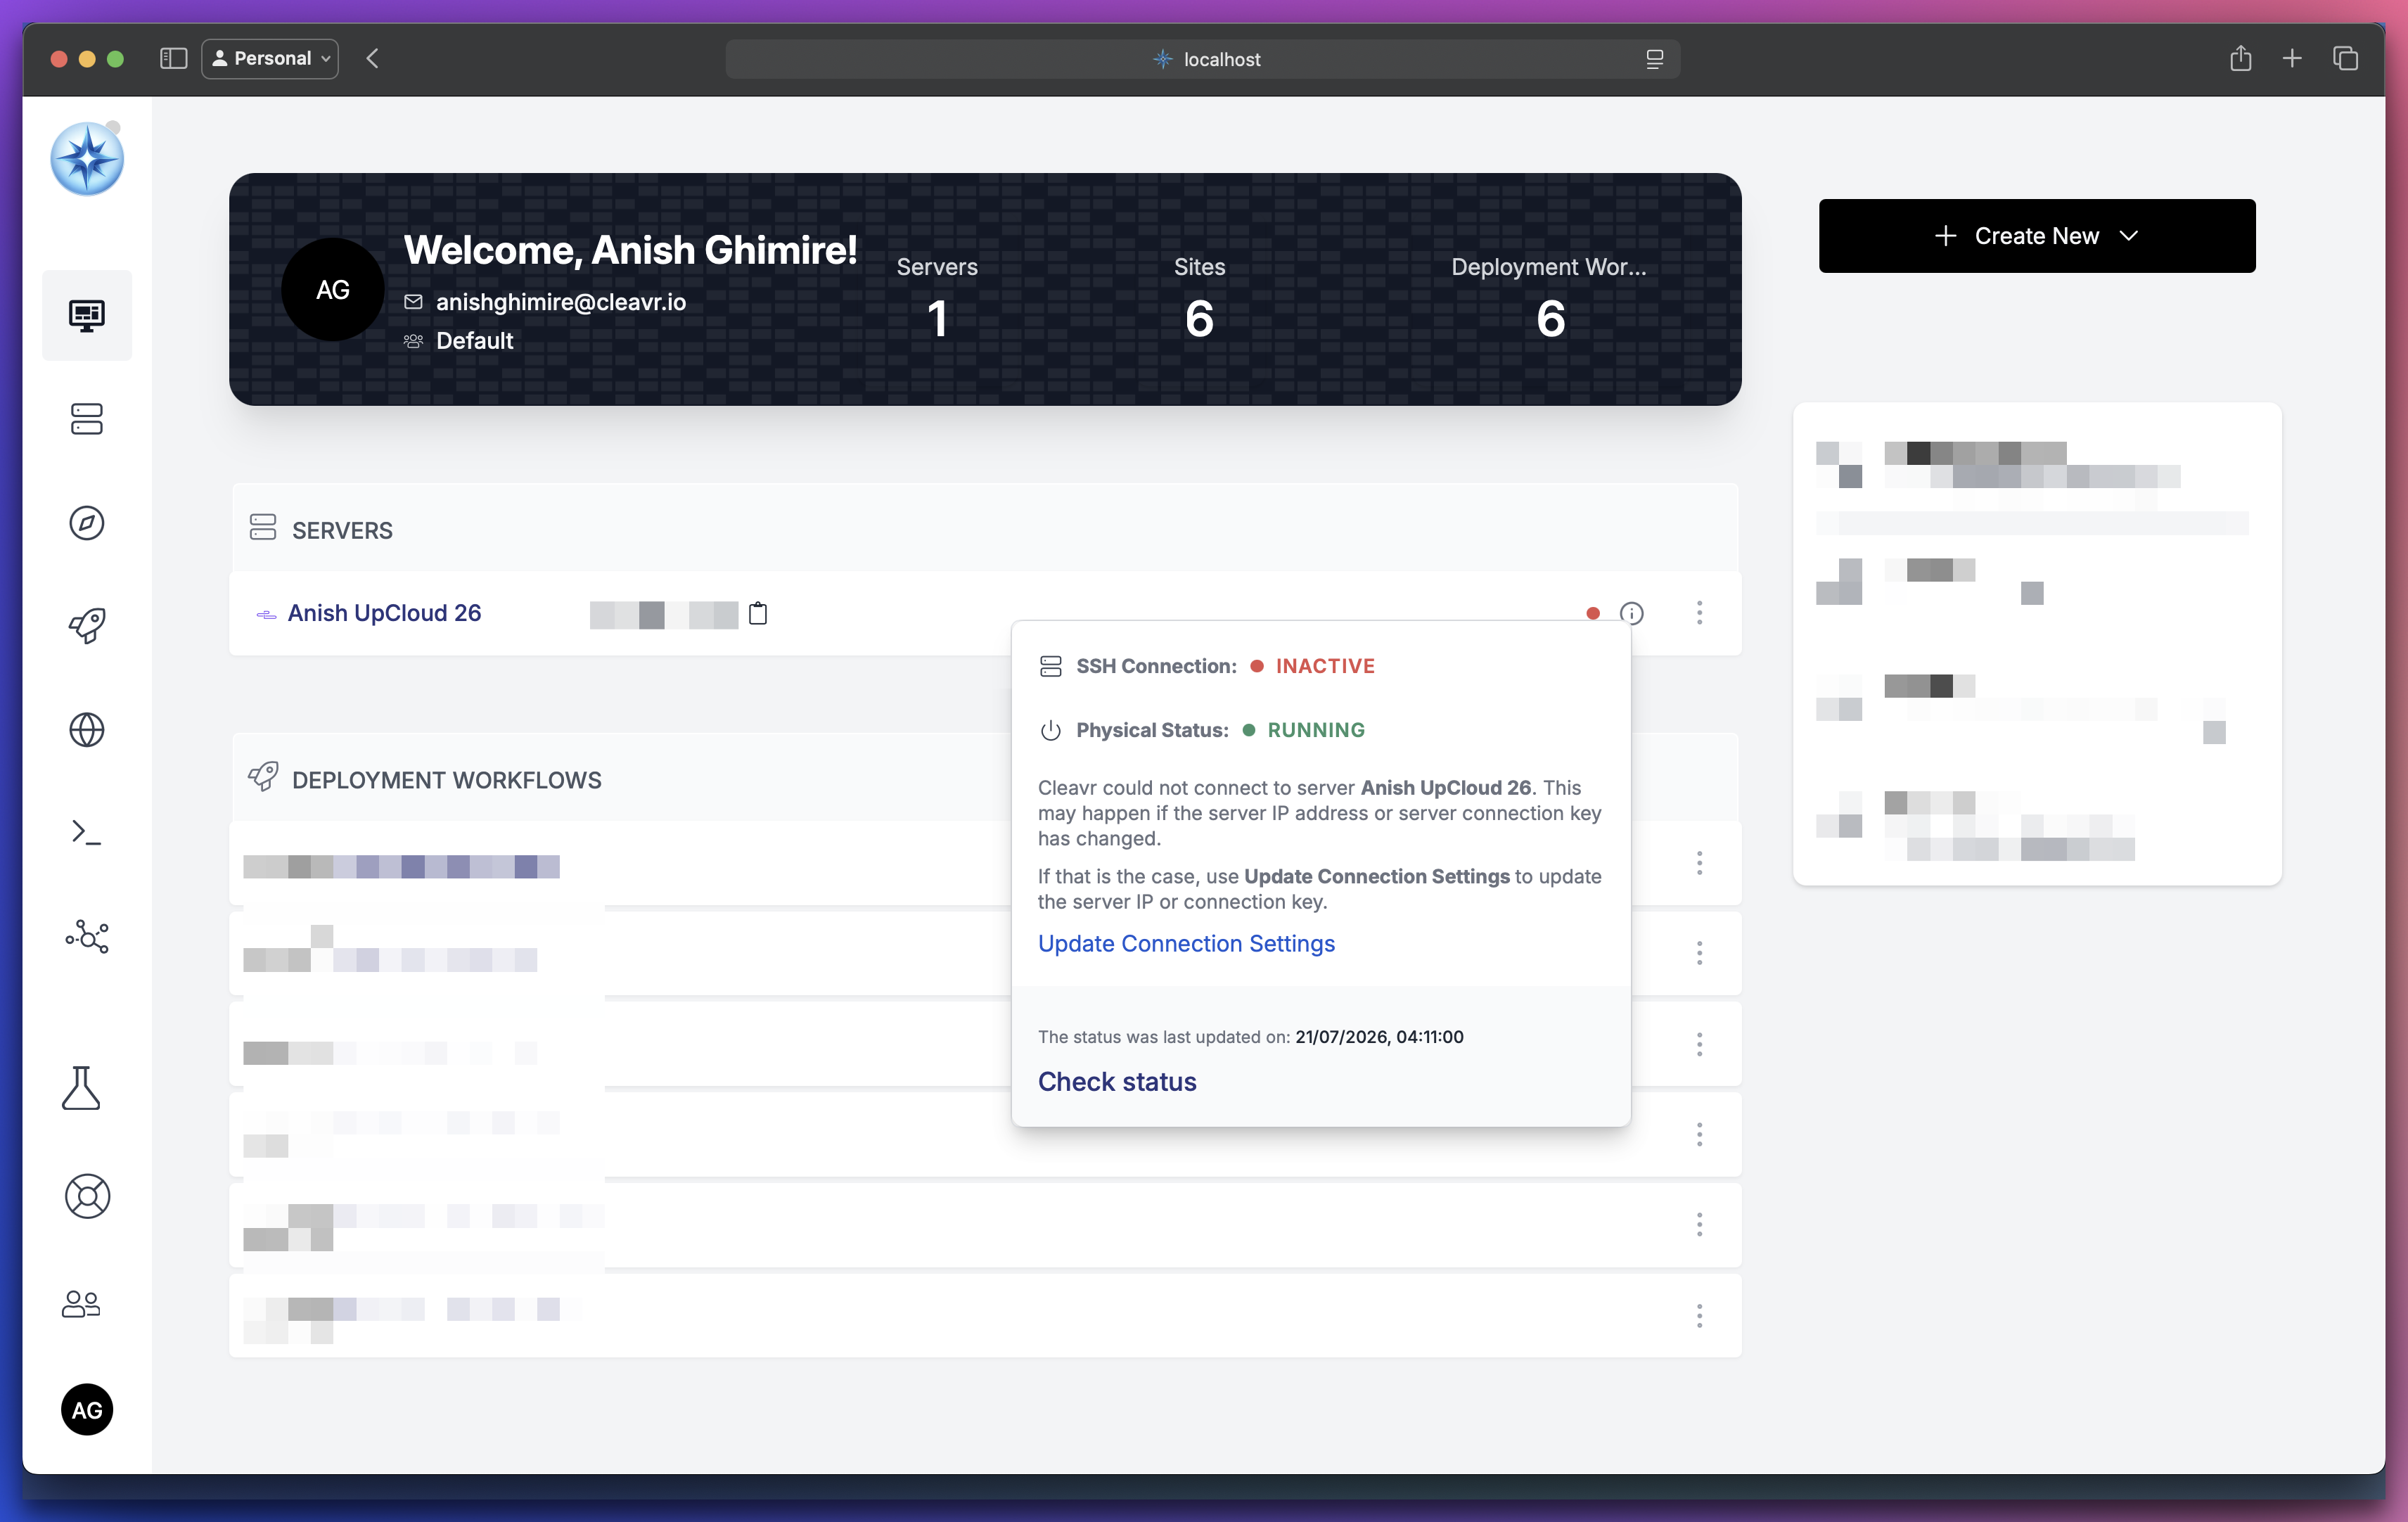Click the reader icon in address bar

point(1654,59)
